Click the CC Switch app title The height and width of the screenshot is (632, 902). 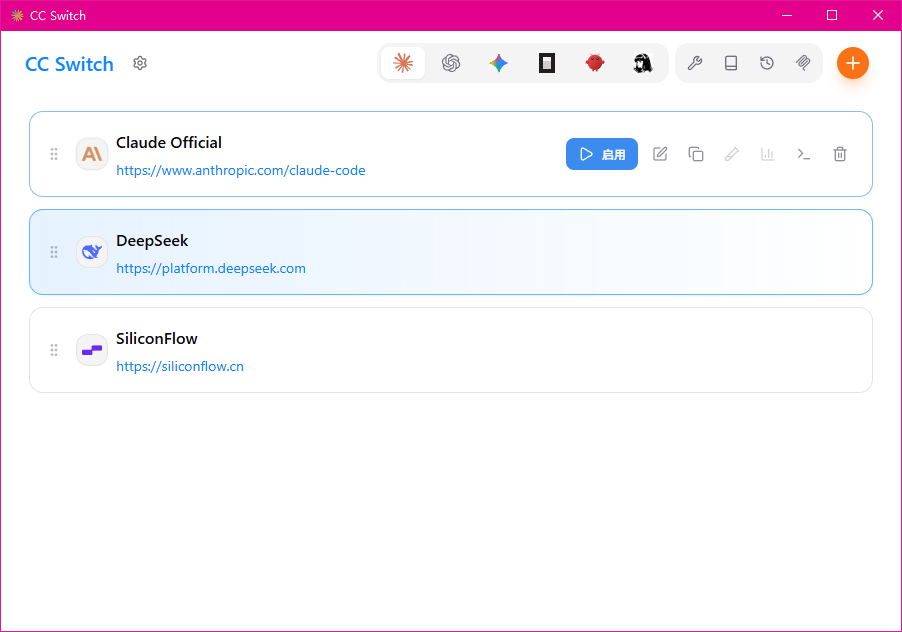tap(70, 64)
